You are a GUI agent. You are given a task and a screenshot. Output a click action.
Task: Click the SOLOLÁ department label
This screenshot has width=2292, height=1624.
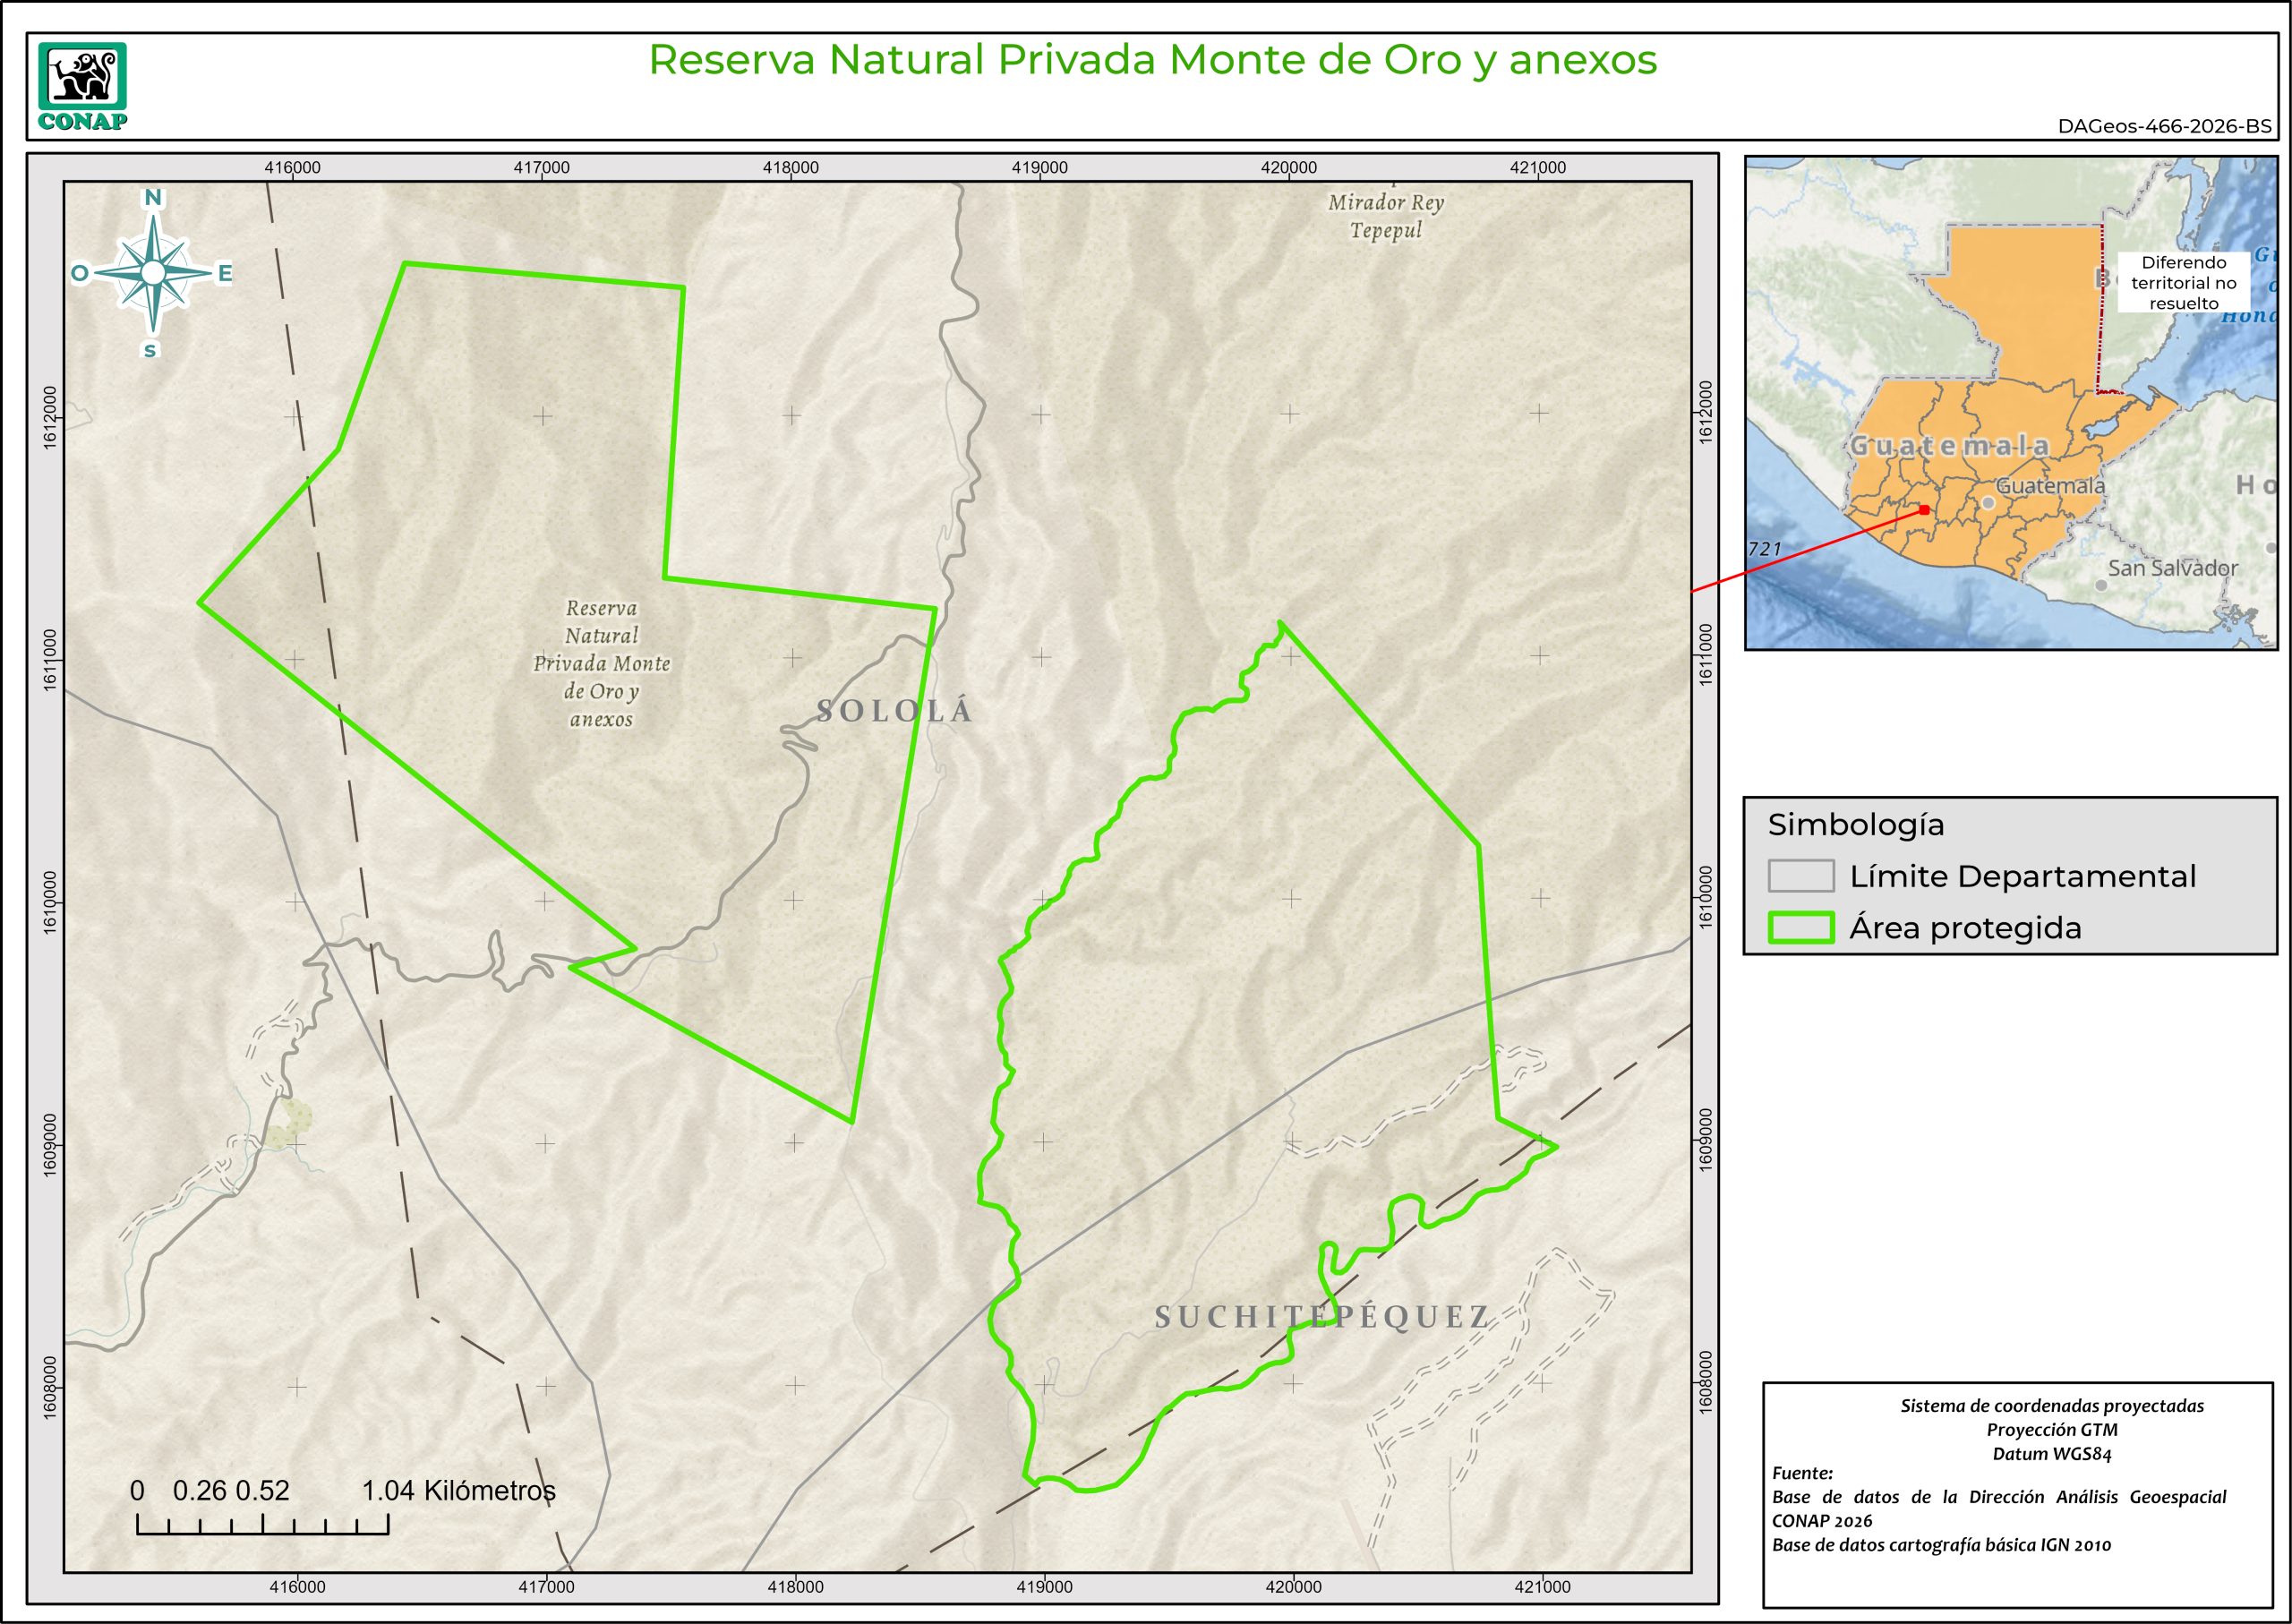894,711
